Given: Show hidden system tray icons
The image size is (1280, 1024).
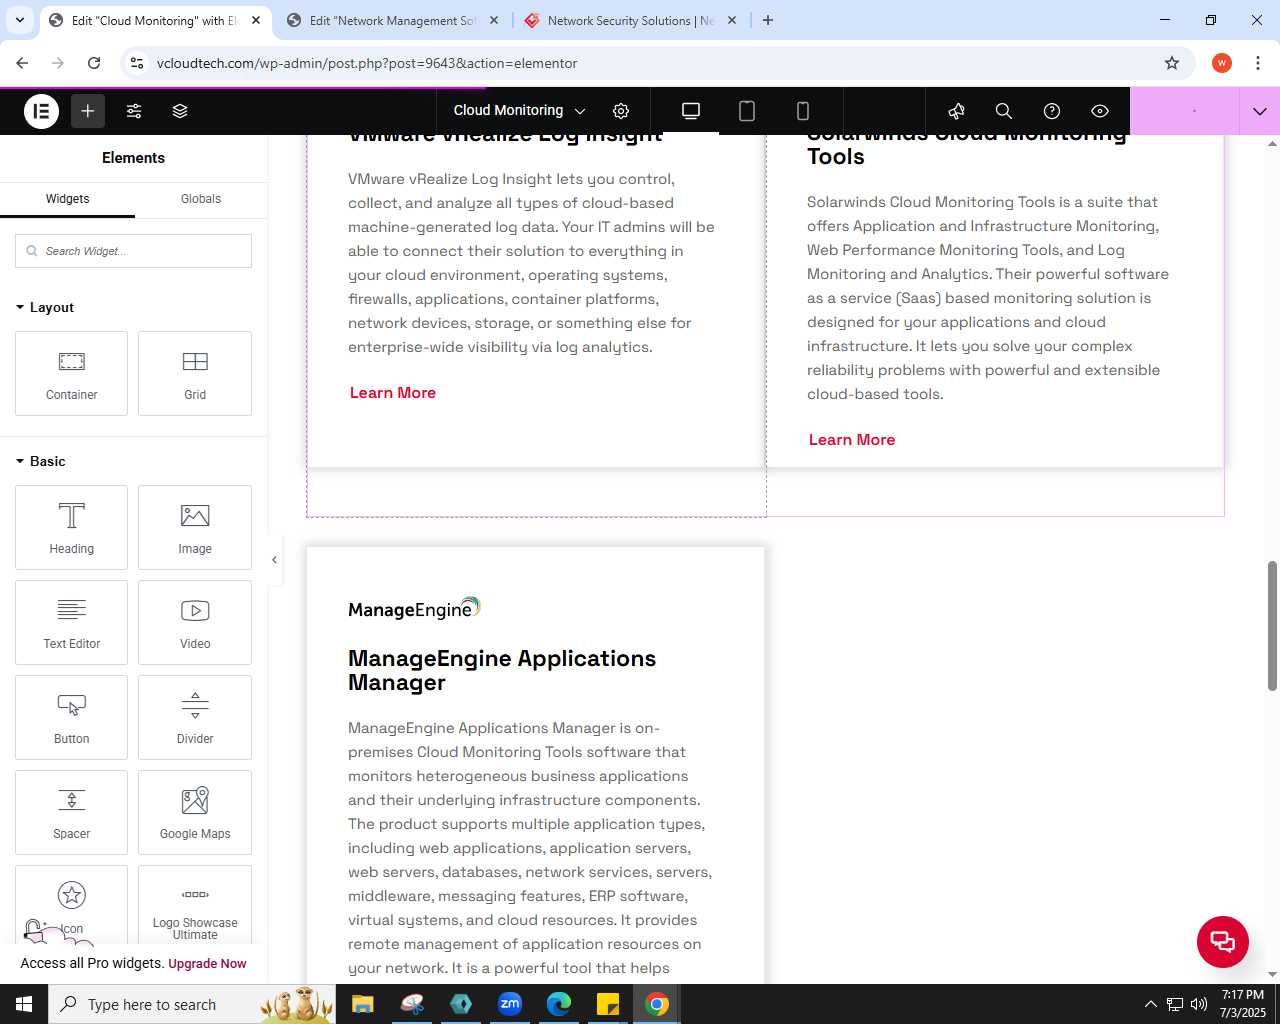Looking at the screenshot, I should [1150, 1004].
